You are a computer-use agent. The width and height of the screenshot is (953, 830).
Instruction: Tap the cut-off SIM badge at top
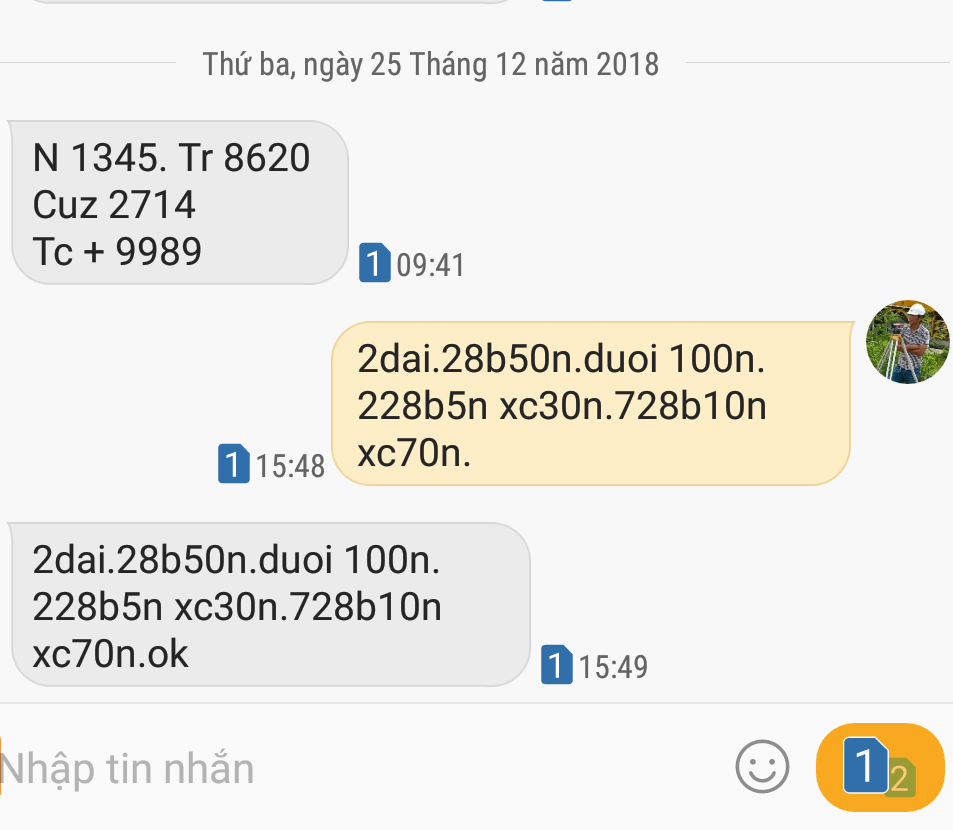(557, 1)
